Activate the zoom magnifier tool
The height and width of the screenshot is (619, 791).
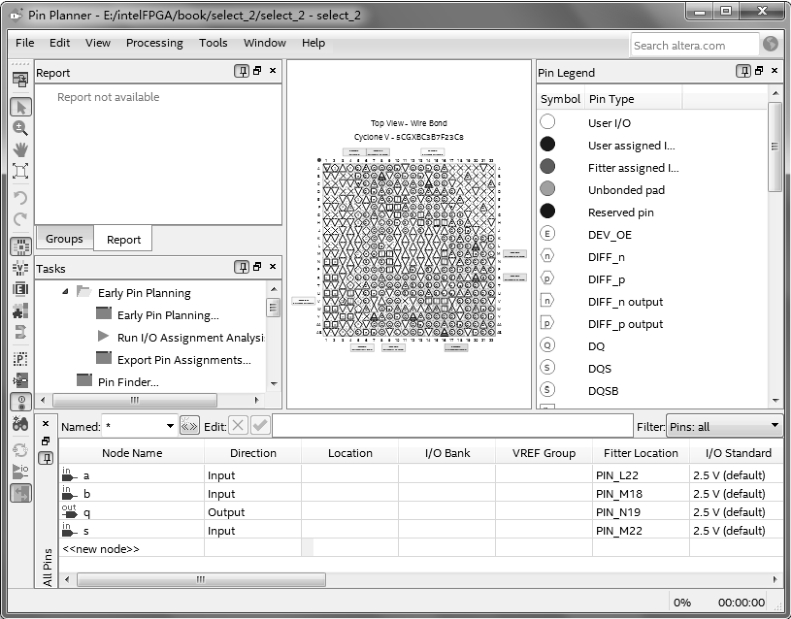pyautogui.click(x=20, y=128)
